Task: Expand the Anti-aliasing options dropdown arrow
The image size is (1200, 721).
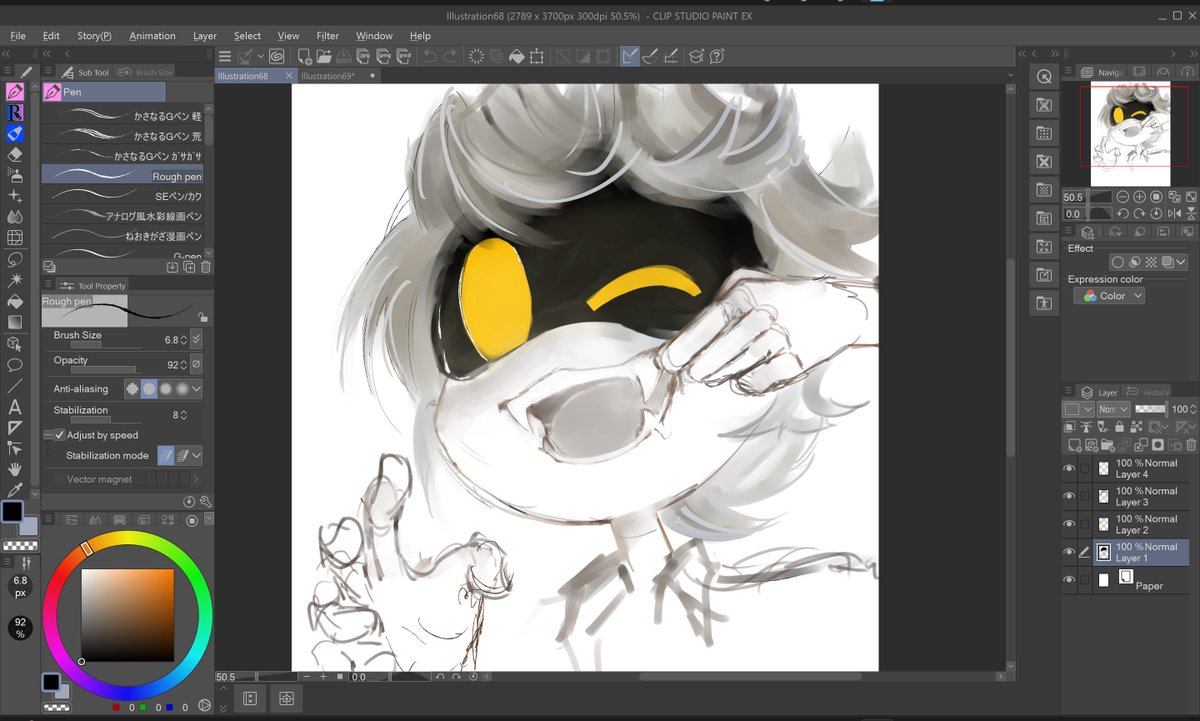Action: 196,389
